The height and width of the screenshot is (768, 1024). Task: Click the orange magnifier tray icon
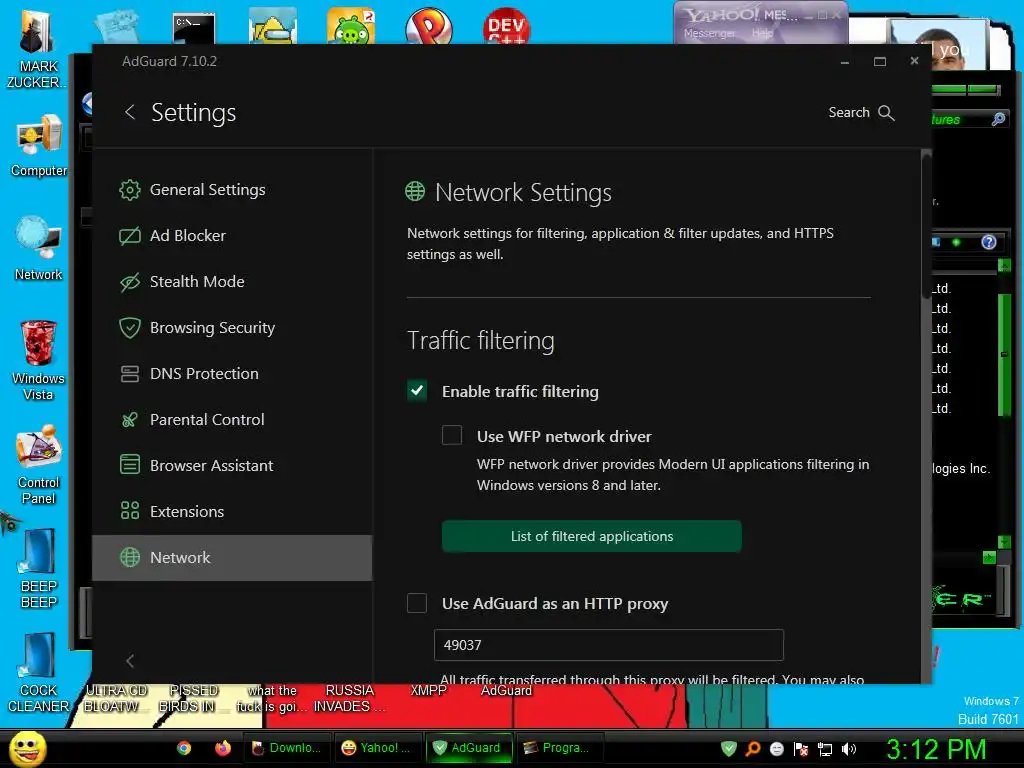click(x=753, y=748)
